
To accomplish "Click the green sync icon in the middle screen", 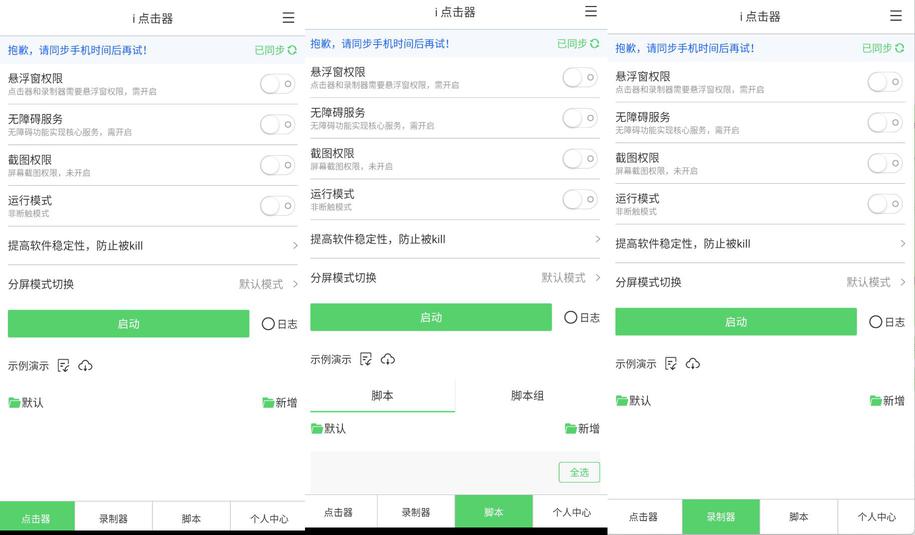I will click(x=595, y=44).
